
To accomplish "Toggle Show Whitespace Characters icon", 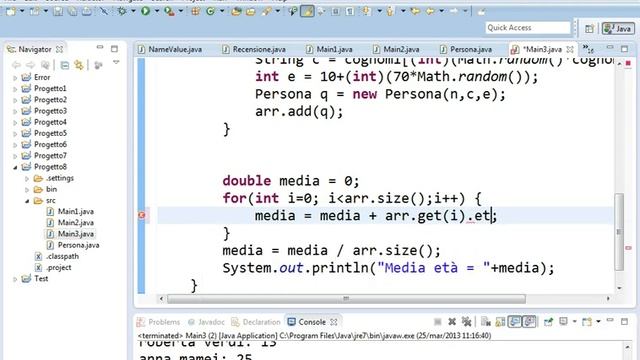I will tap(350, 11).
